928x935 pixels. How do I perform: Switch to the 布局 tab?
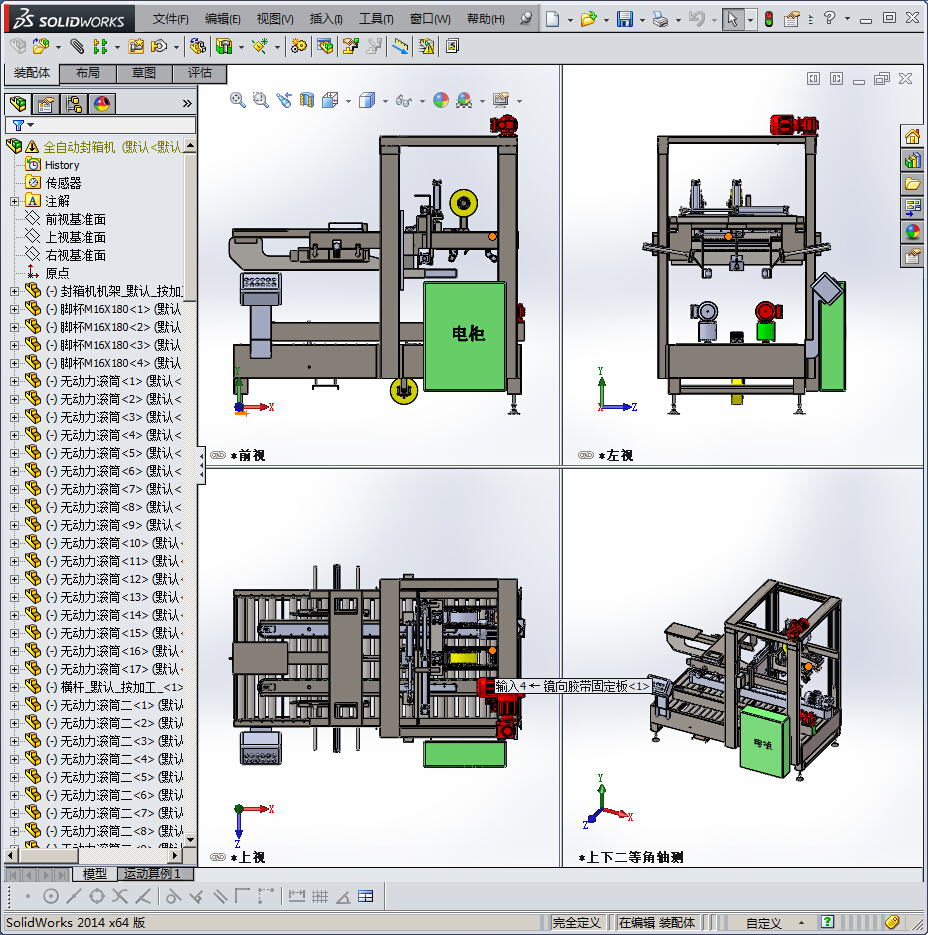pos(88,73)
